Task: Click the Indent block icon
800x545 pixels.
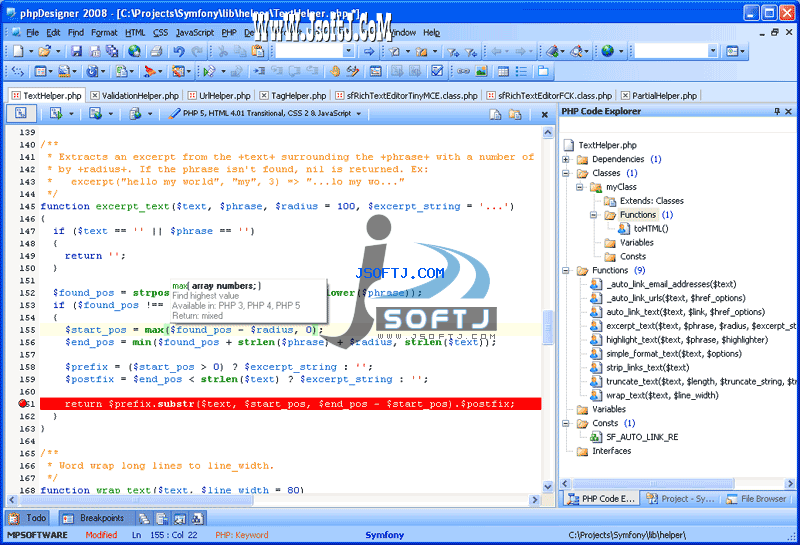Action: pos(259,71)
